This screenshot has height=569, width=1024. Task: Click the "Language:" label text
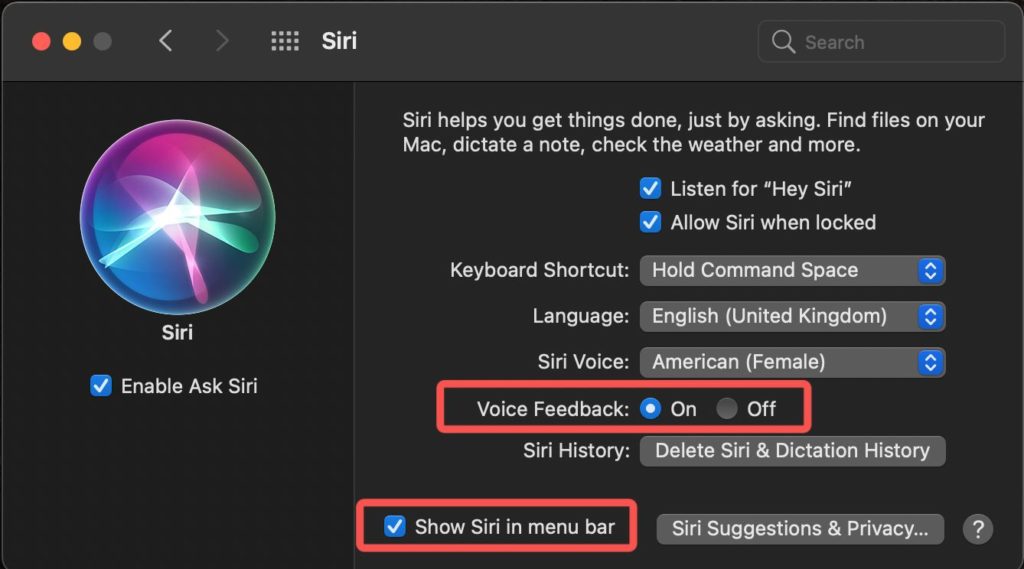(x=581, y=316)
